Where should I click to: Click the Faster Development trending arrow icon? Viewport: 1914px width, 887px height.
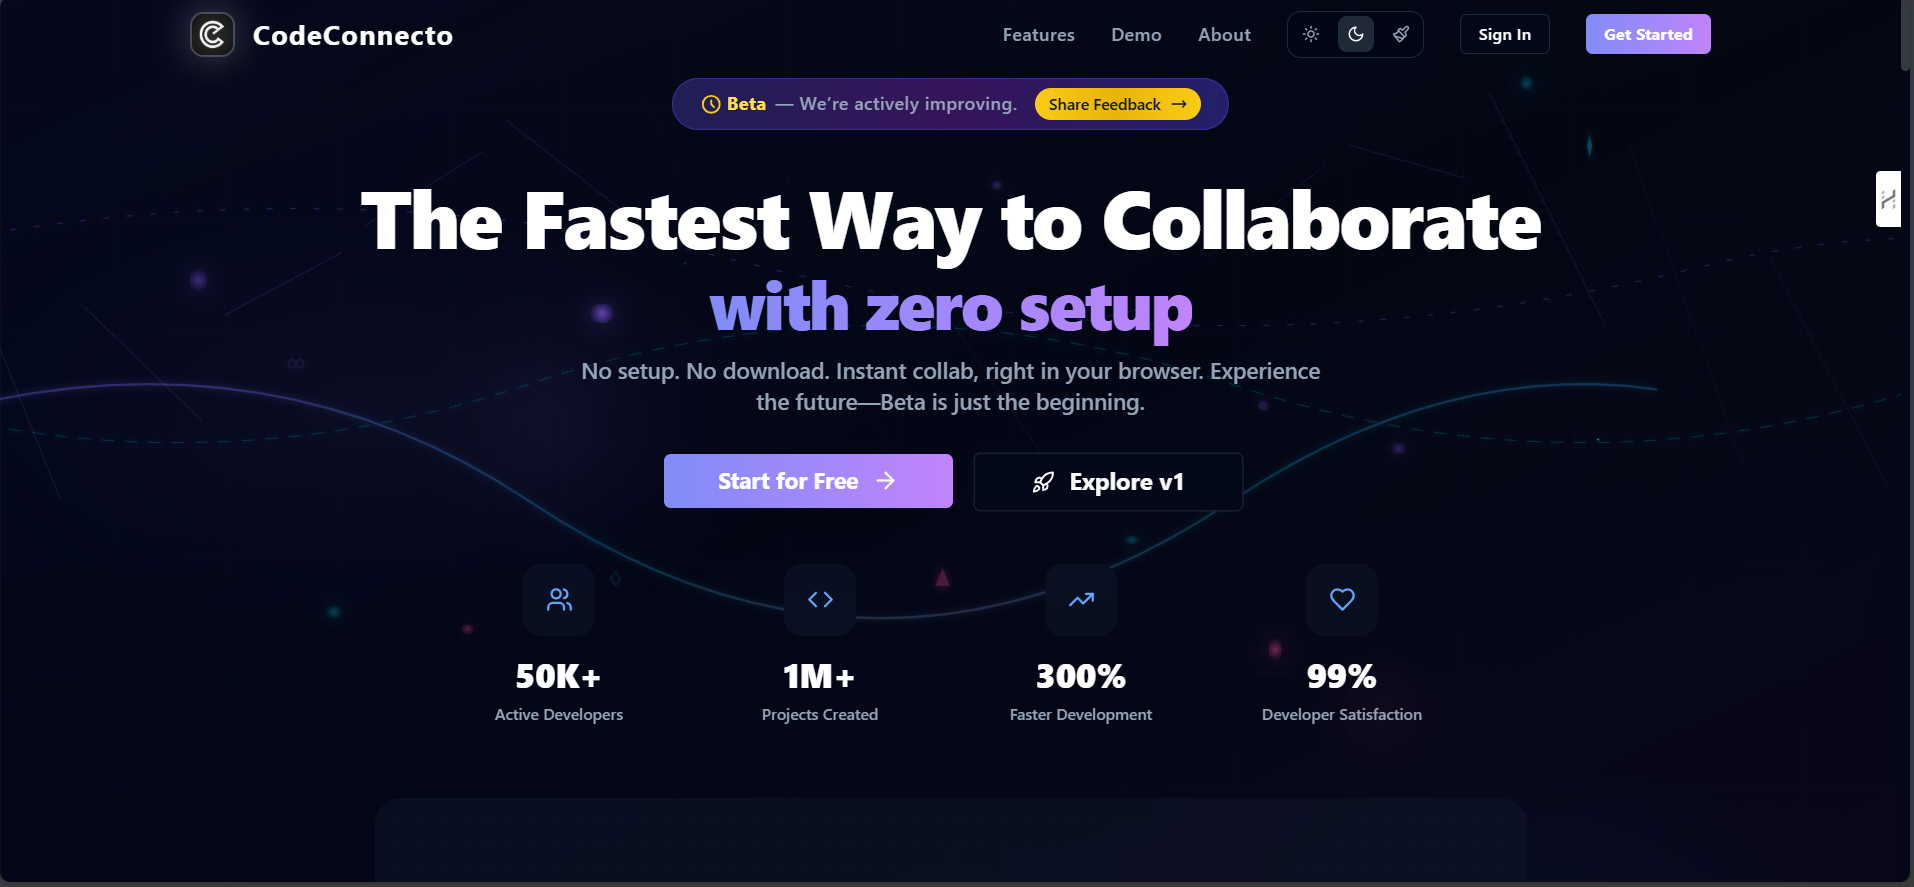[1081, 599]
